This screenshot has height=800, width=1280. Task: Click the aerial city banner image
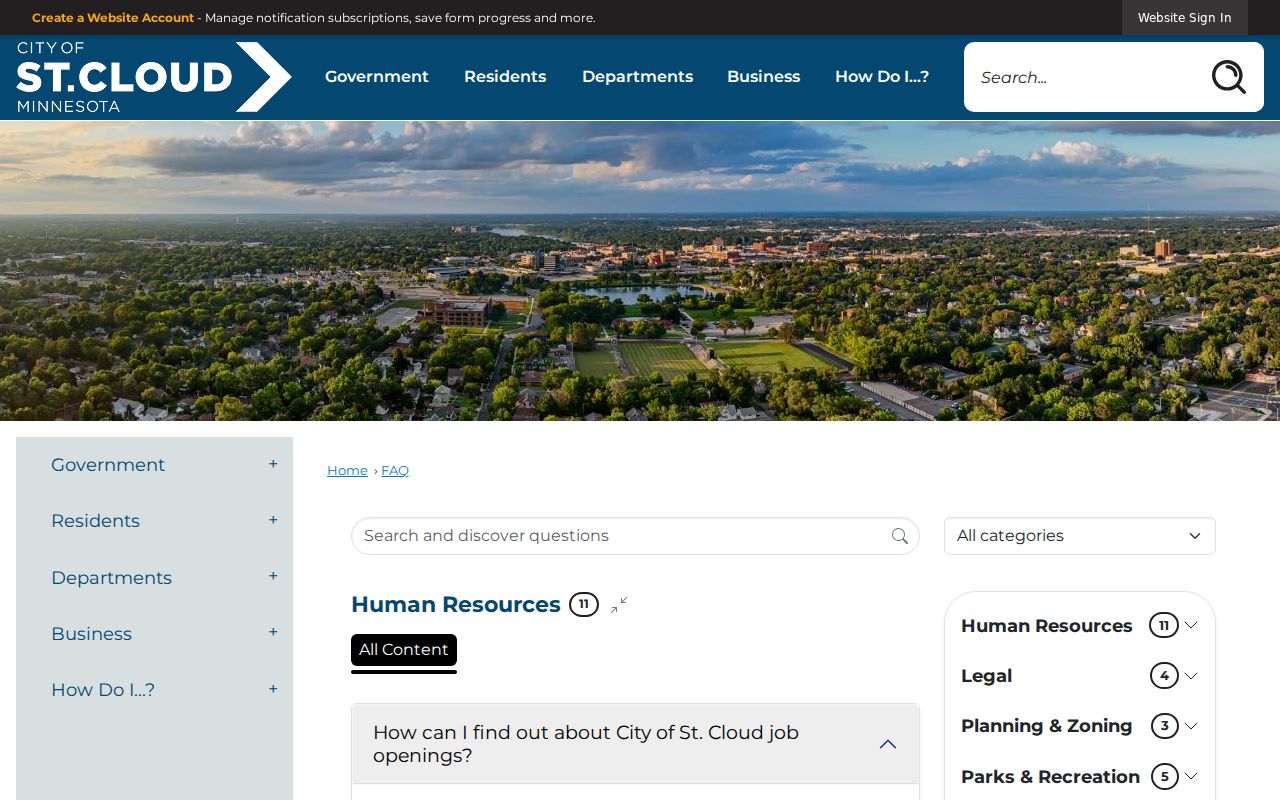tap(640, 271)
